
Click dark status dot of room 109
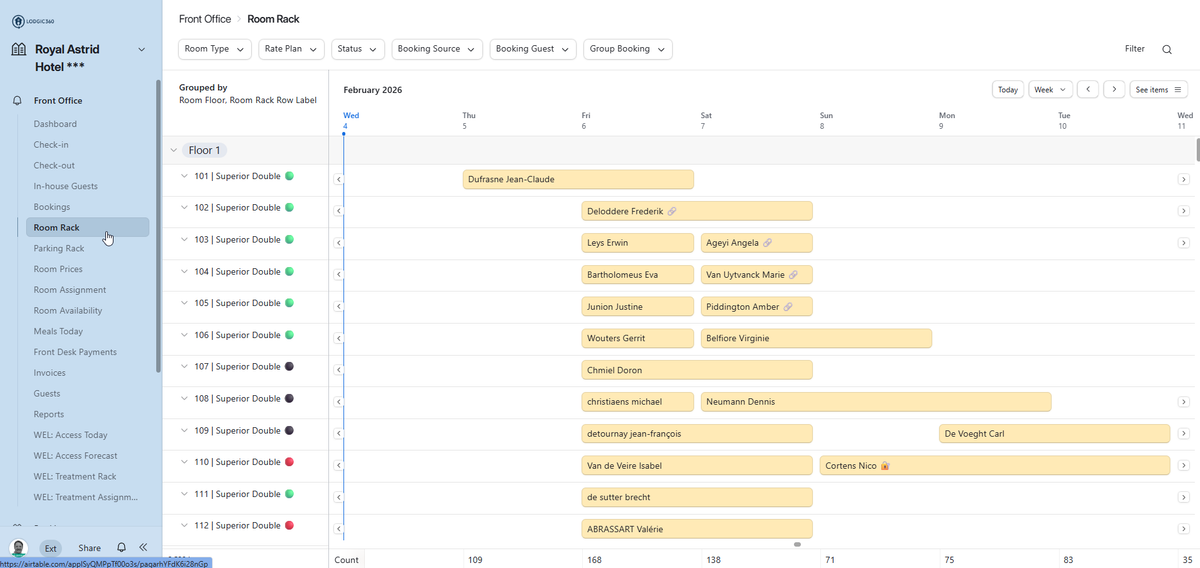click(289, 430)
